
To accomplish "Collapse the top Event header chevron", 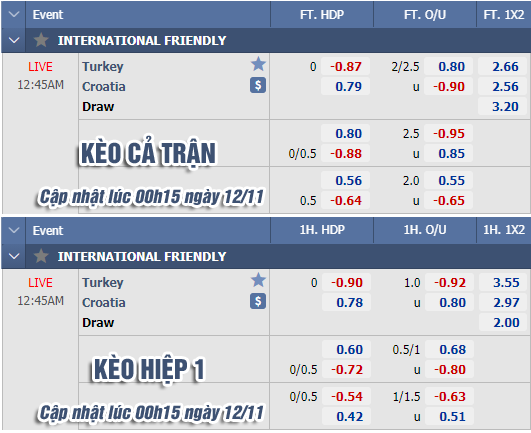I will (14, 15).
